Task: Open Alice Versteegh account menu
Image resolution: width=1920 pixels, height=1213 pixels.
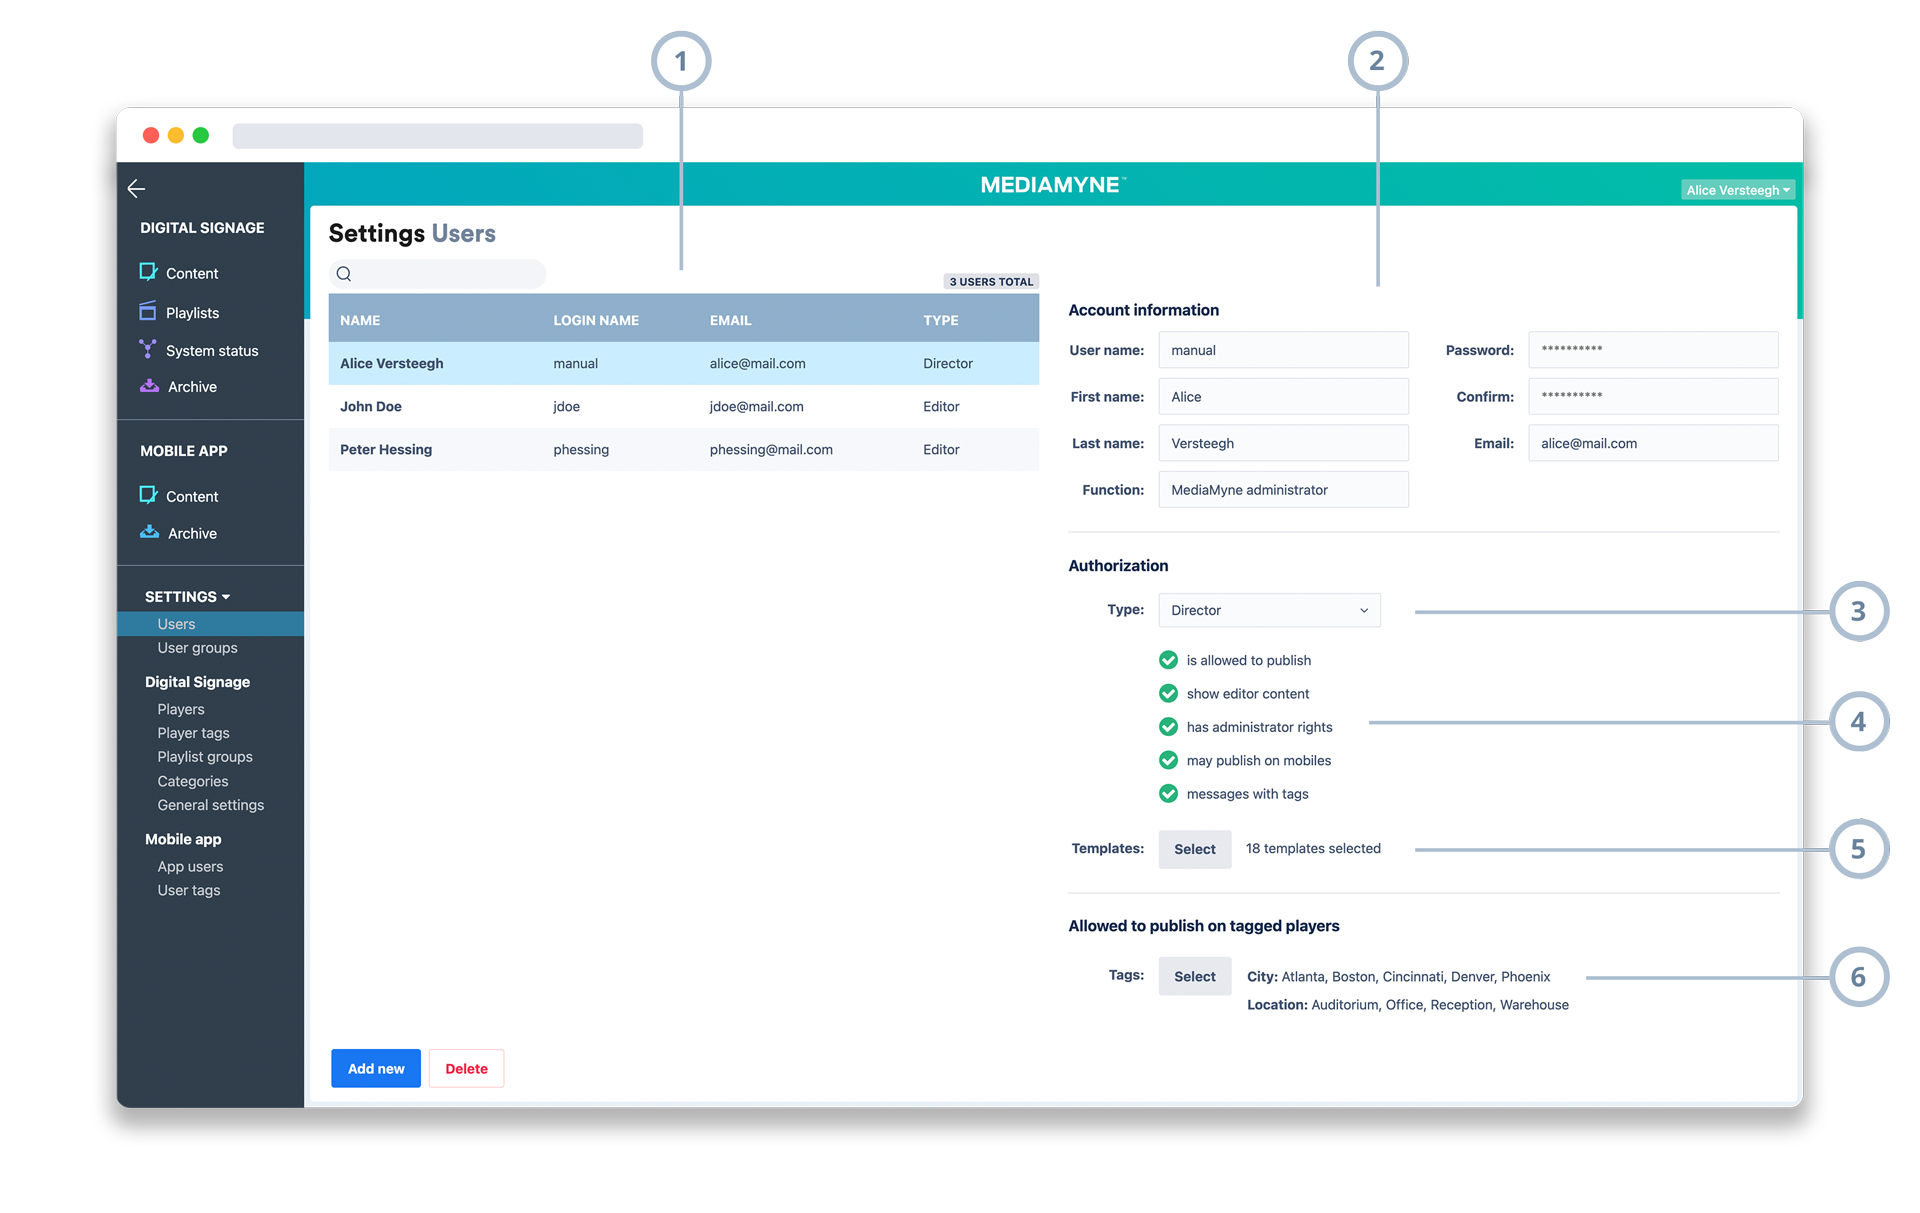Action: 1737,190
